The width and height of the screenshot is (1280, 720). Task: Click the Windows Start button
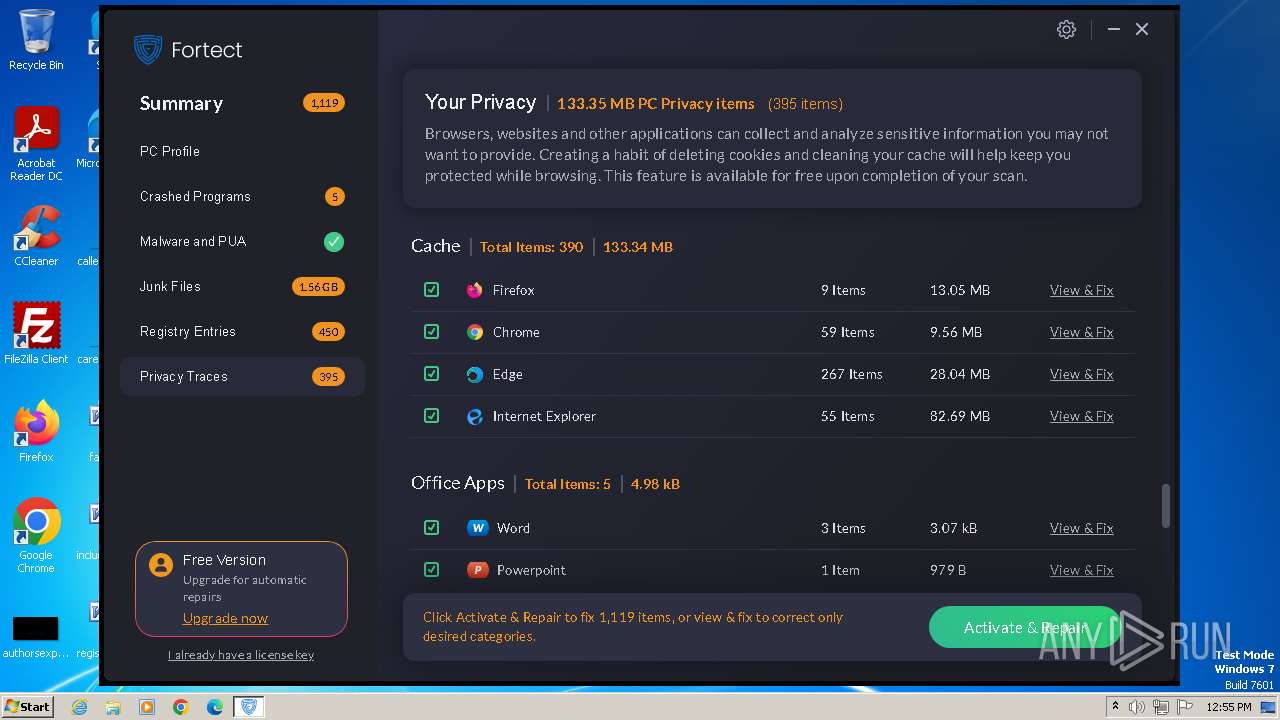[27, 707]
